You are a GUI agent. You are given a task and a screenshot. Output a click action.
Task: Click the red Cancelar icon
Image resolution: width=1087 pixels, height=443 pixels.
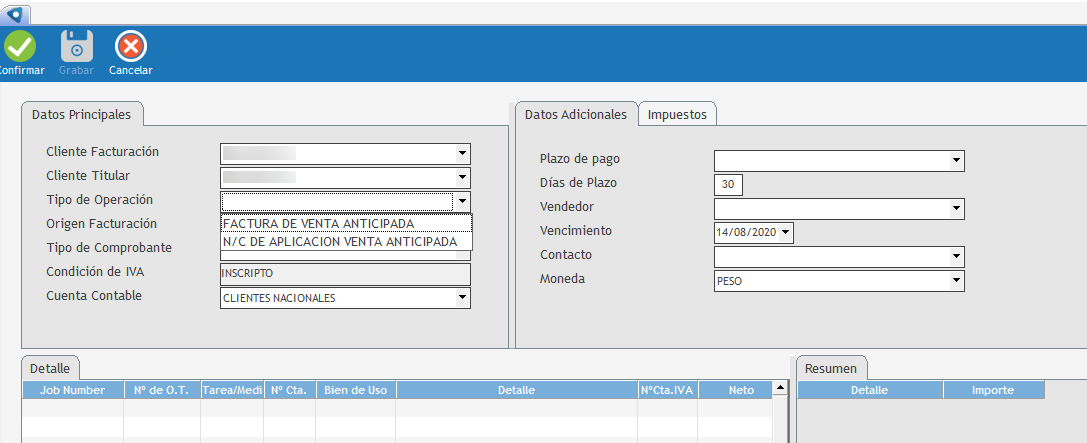point(131,47)
